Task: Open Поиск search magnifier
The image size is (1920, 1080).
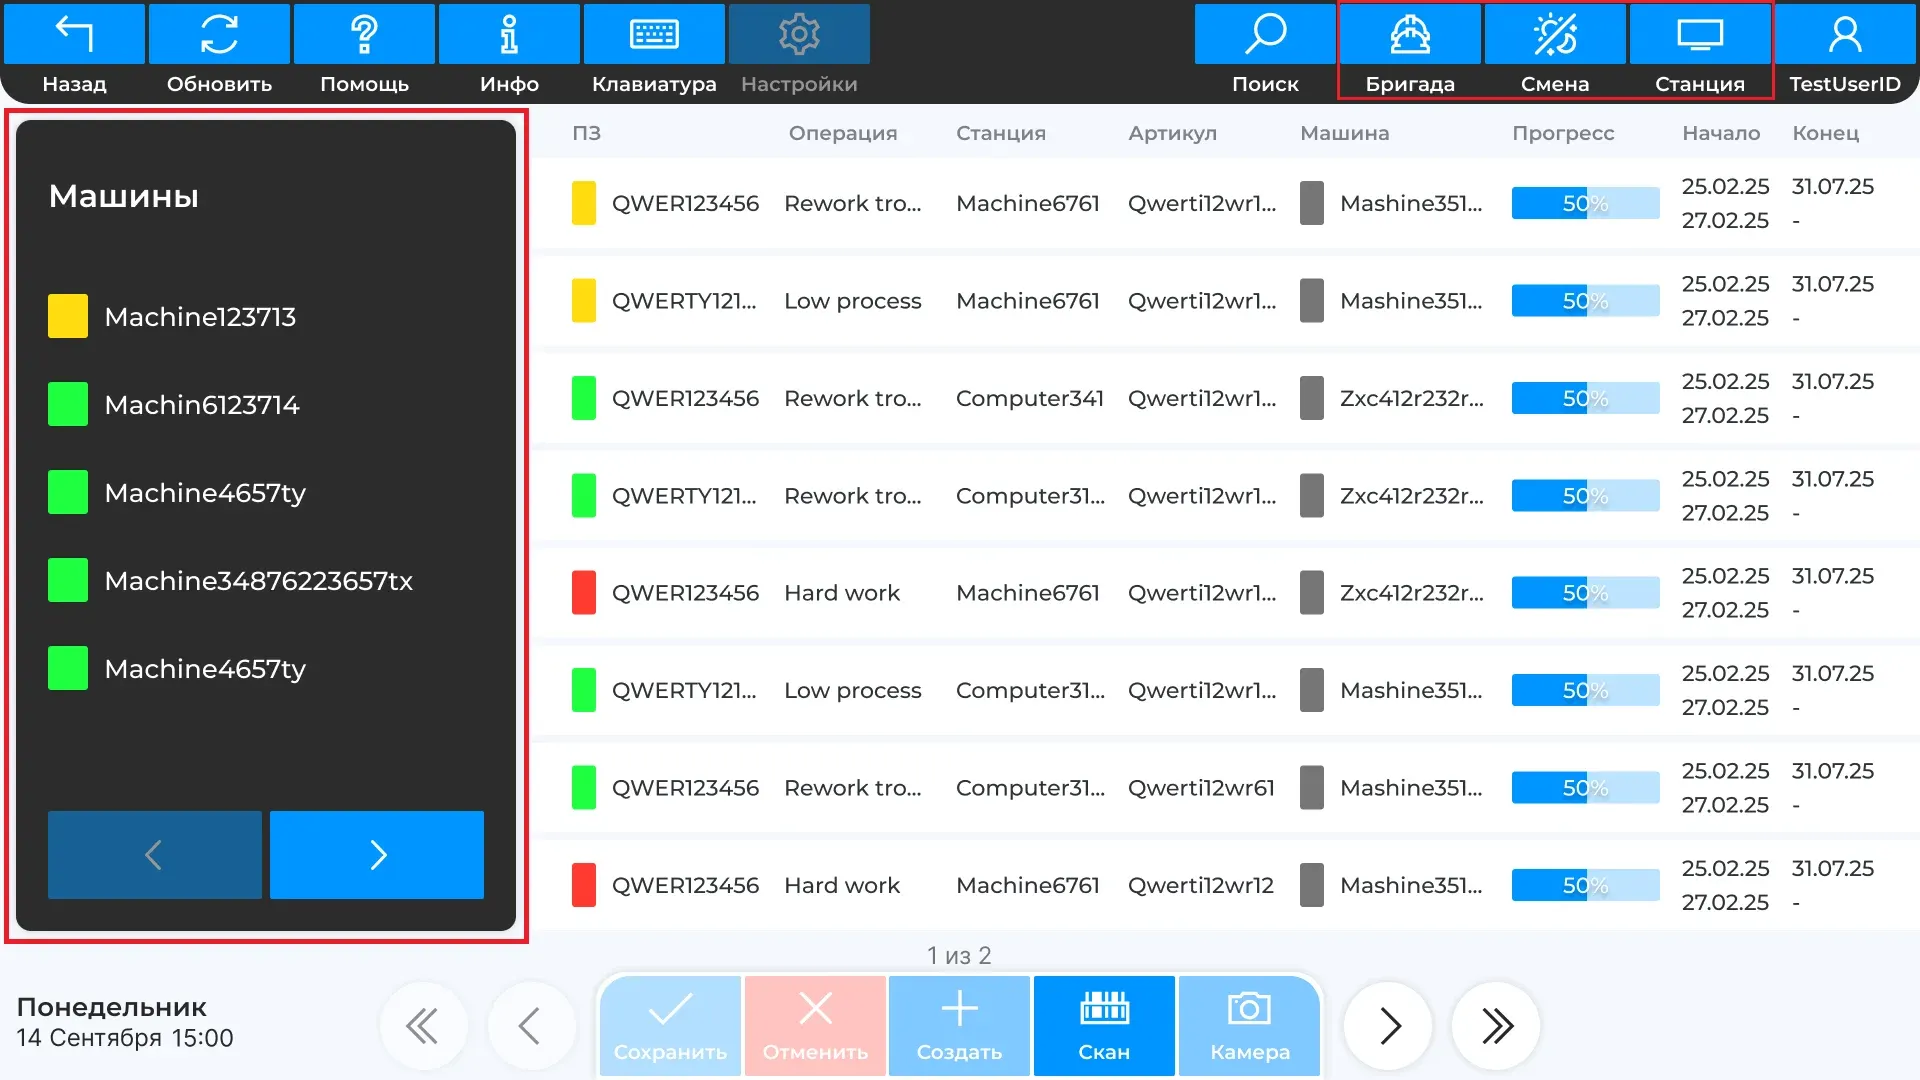Action: click(x=1265, y=52)
